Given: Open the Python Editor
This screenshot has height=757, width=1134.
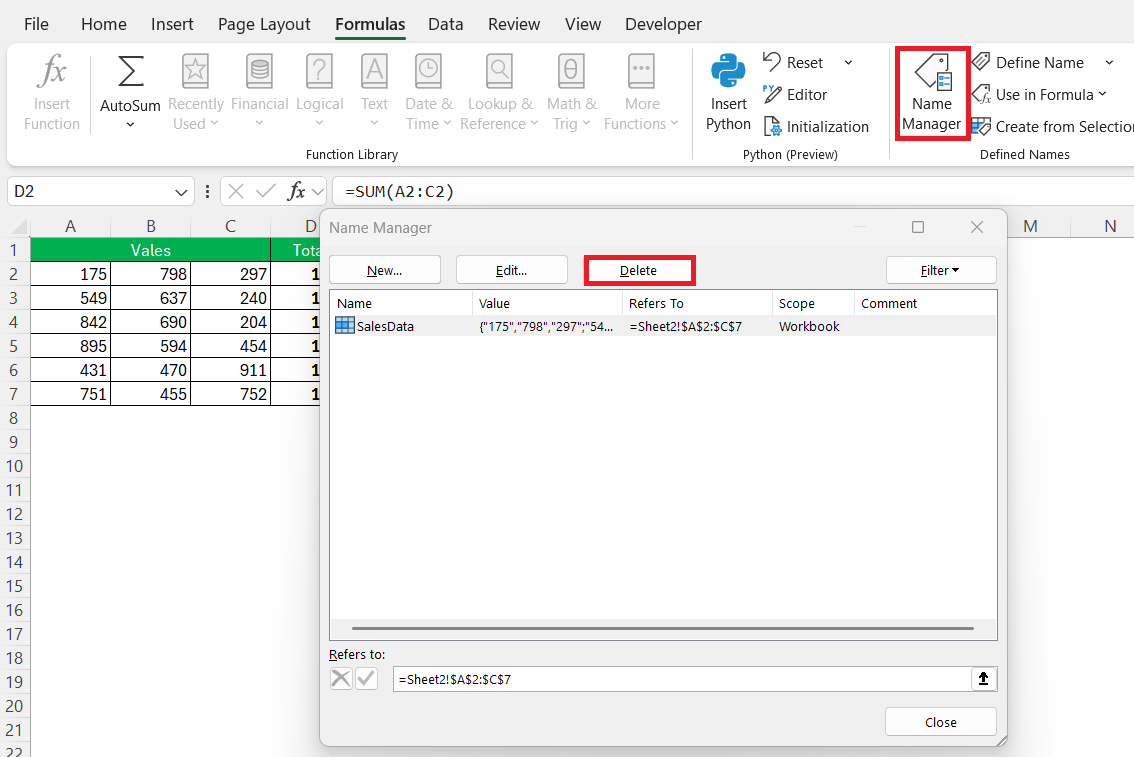Looking at the screenshot, I should coord(795,95).
